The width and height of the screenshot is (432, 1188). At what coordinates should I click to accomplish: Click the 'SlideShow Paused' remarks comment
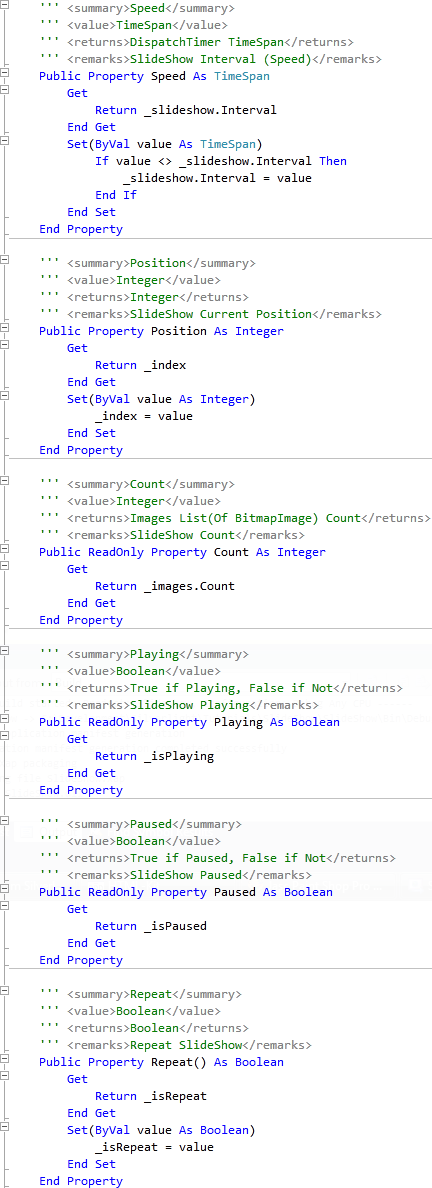[x=186, y=874]
